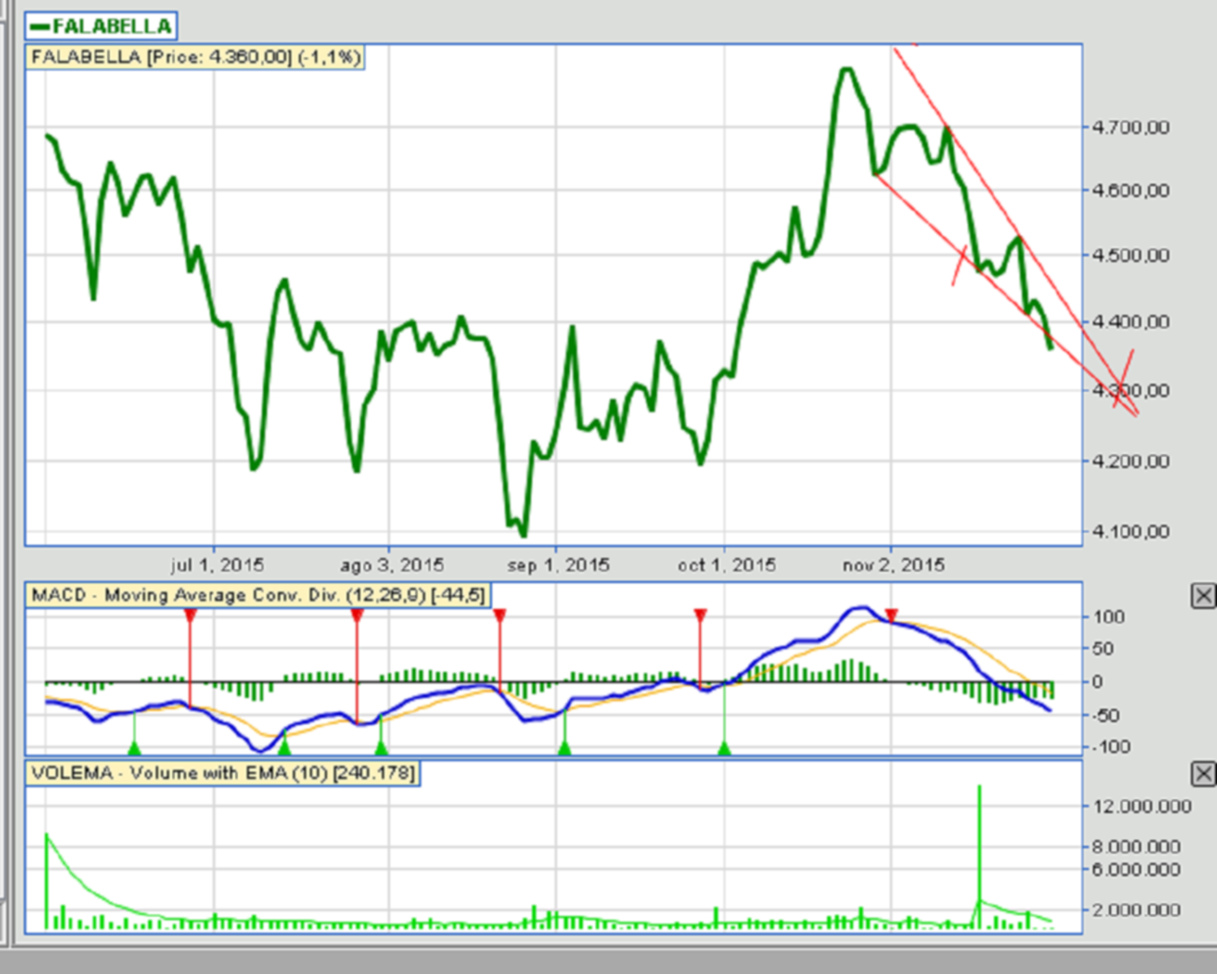Click the green MACD buy marker at ago 3
This screenshot has width=1217, height=974.
(380, 746)
